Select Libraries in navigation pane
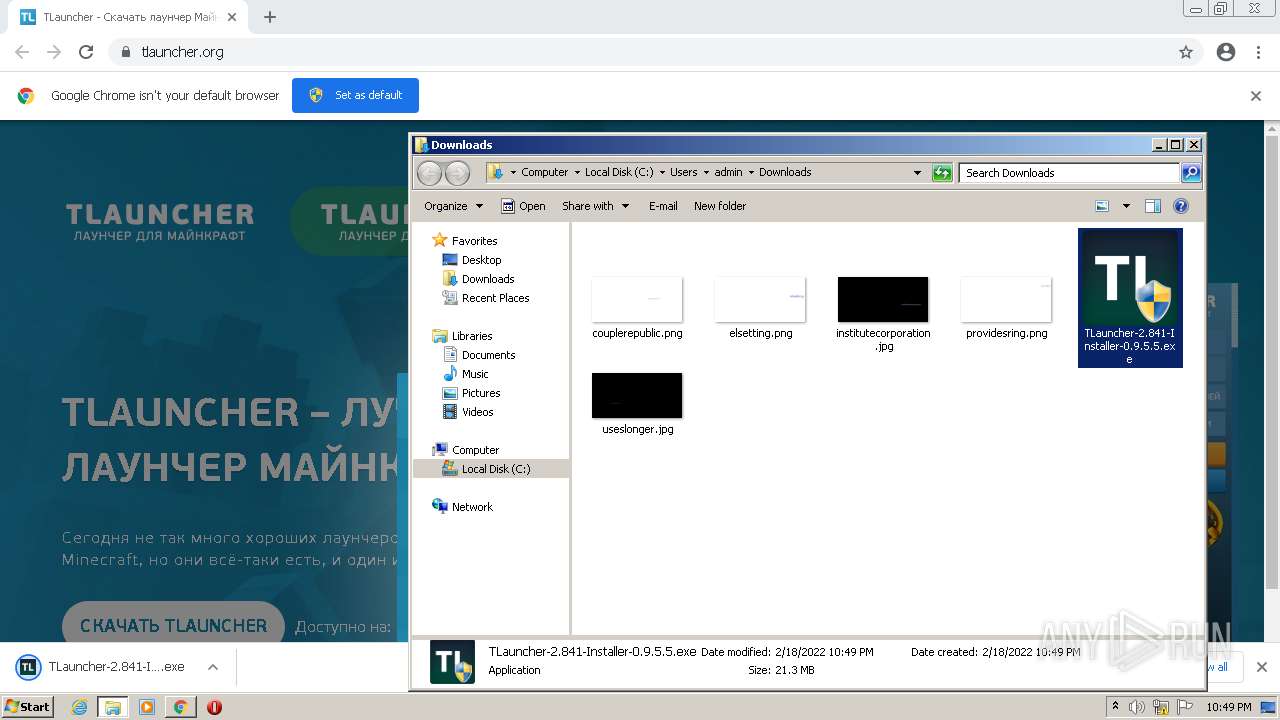Image resolution: width=1280 pixels, height=720 pixels. pos(472,336)
